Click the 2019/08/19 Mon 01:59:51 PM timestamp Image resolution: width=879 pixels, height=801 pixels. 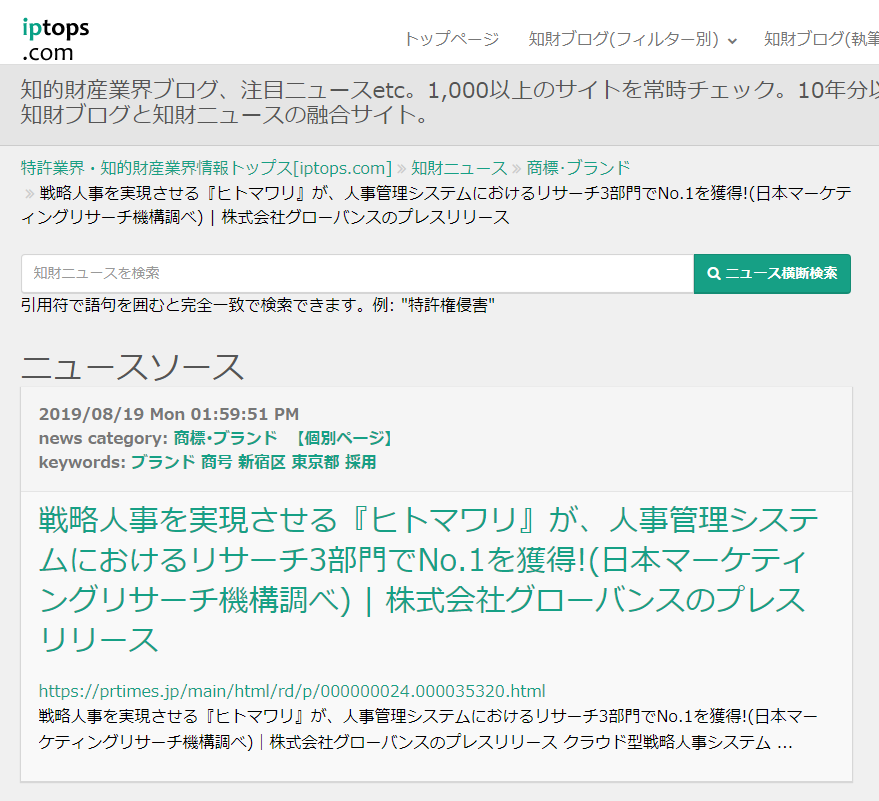coord(169,414)
